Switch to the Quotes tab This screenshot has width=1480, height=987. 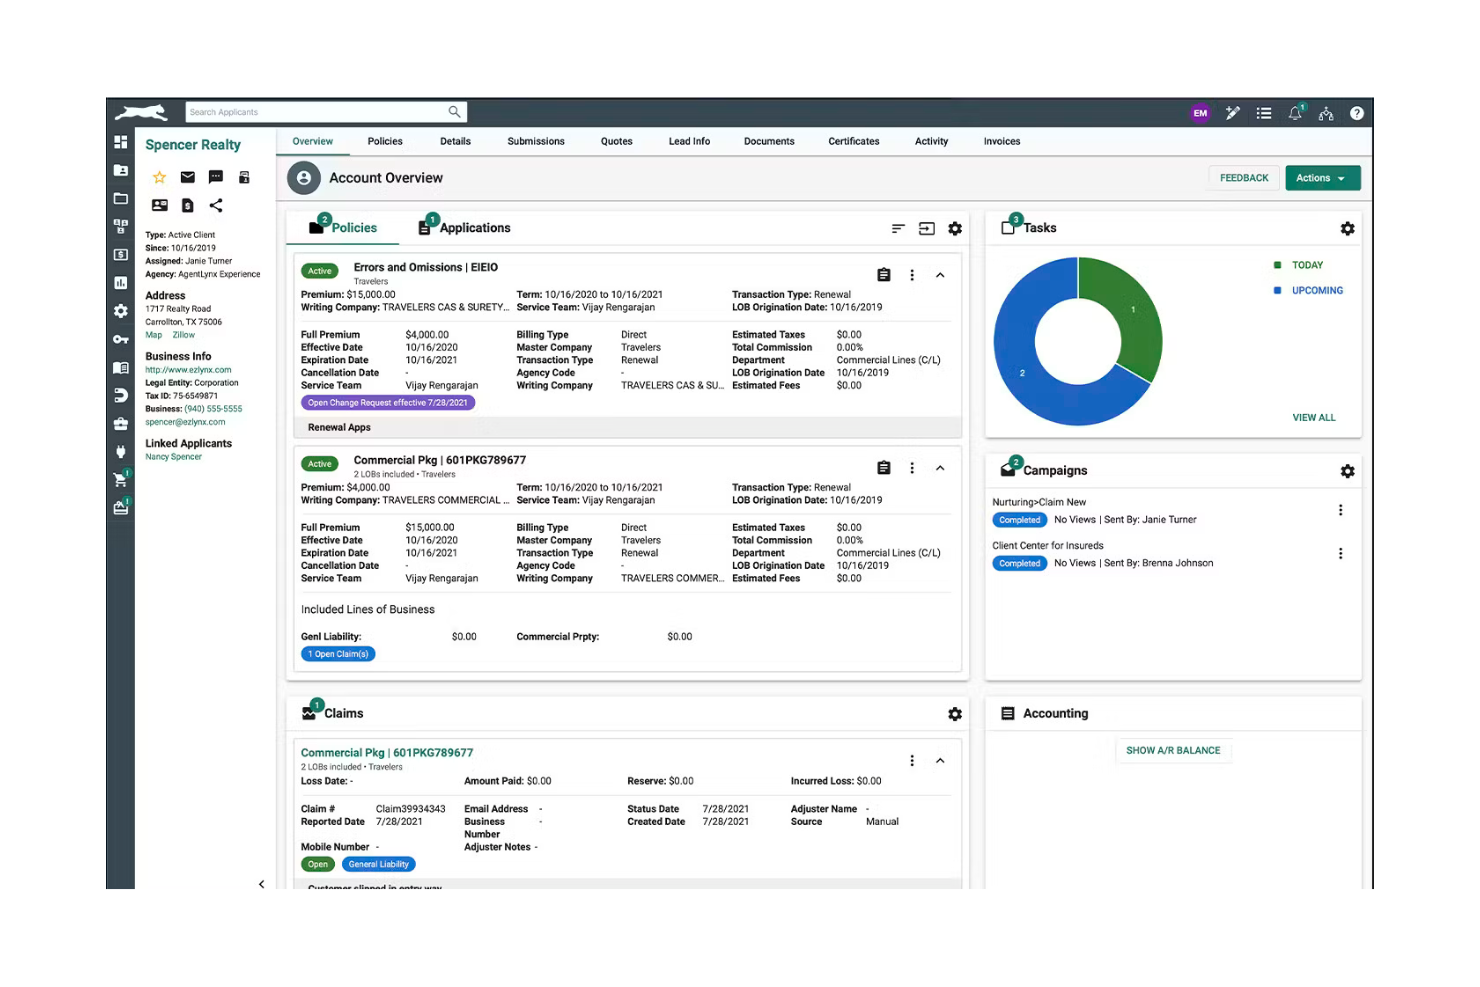click(x=616, y=141)
